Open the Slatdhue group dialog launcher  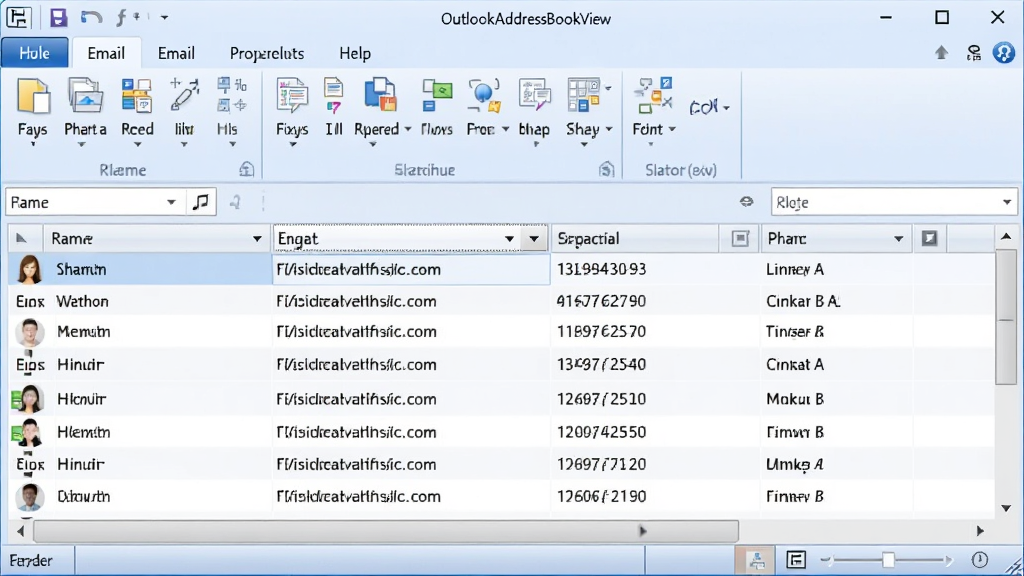pyautogui.click(x=607, y=170)
